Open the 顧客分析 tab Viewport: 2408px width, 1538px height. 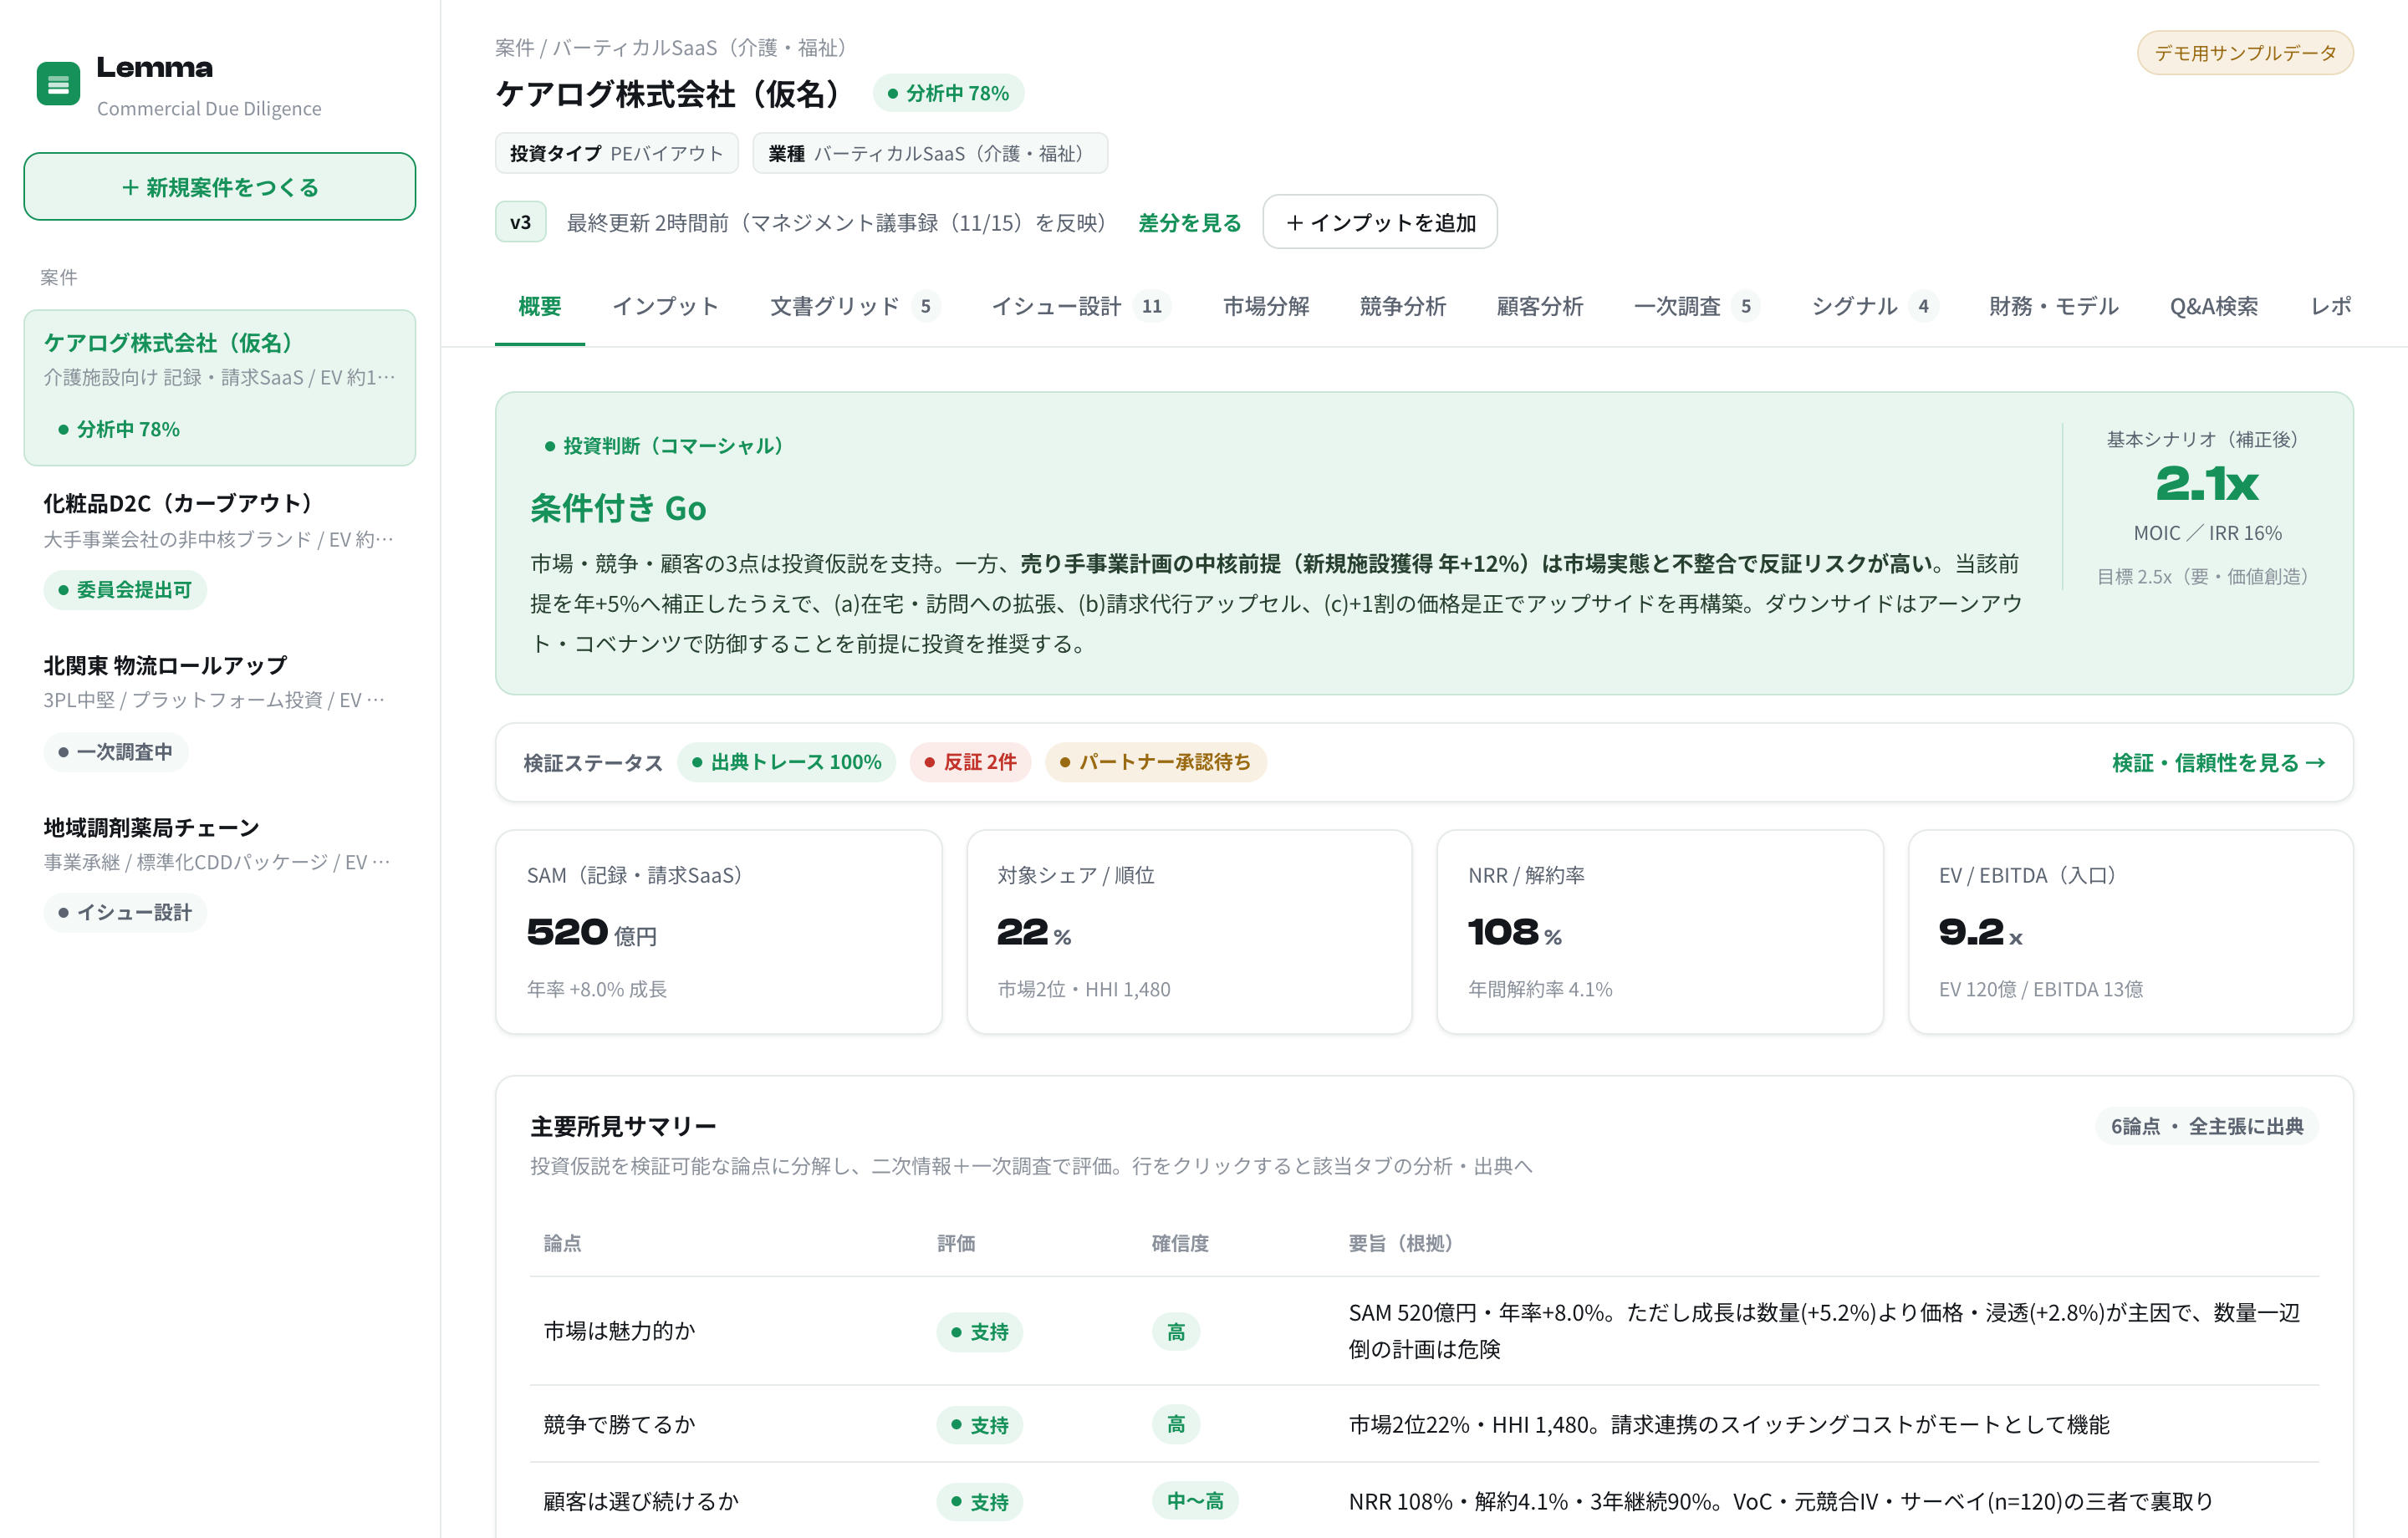tap(1540, 306)
